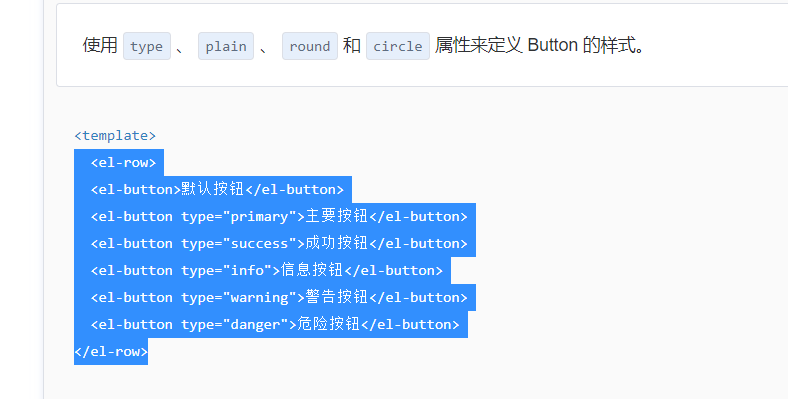Viewport: 788px width, 399px height.
Task: Click the 危险按钮 text in the code
Action: (x=329, y=325)
